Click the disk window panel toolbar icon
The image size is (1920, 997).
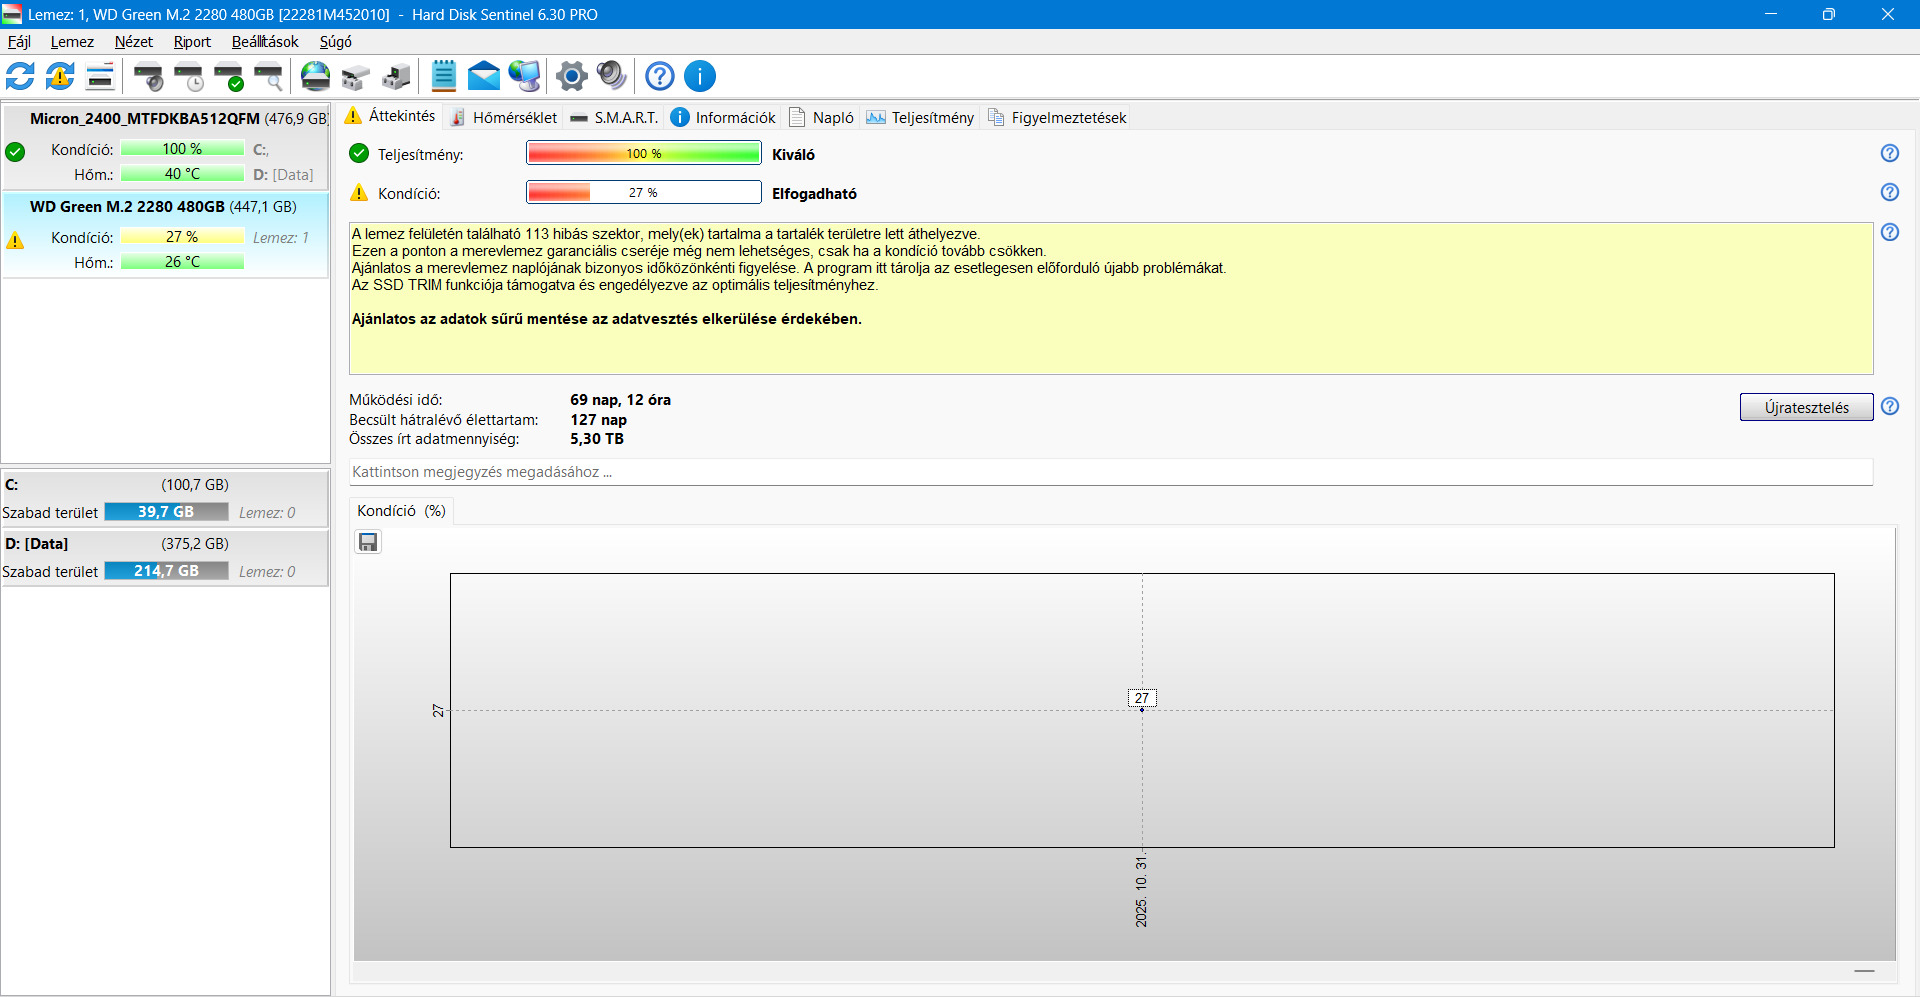point(100,76)
